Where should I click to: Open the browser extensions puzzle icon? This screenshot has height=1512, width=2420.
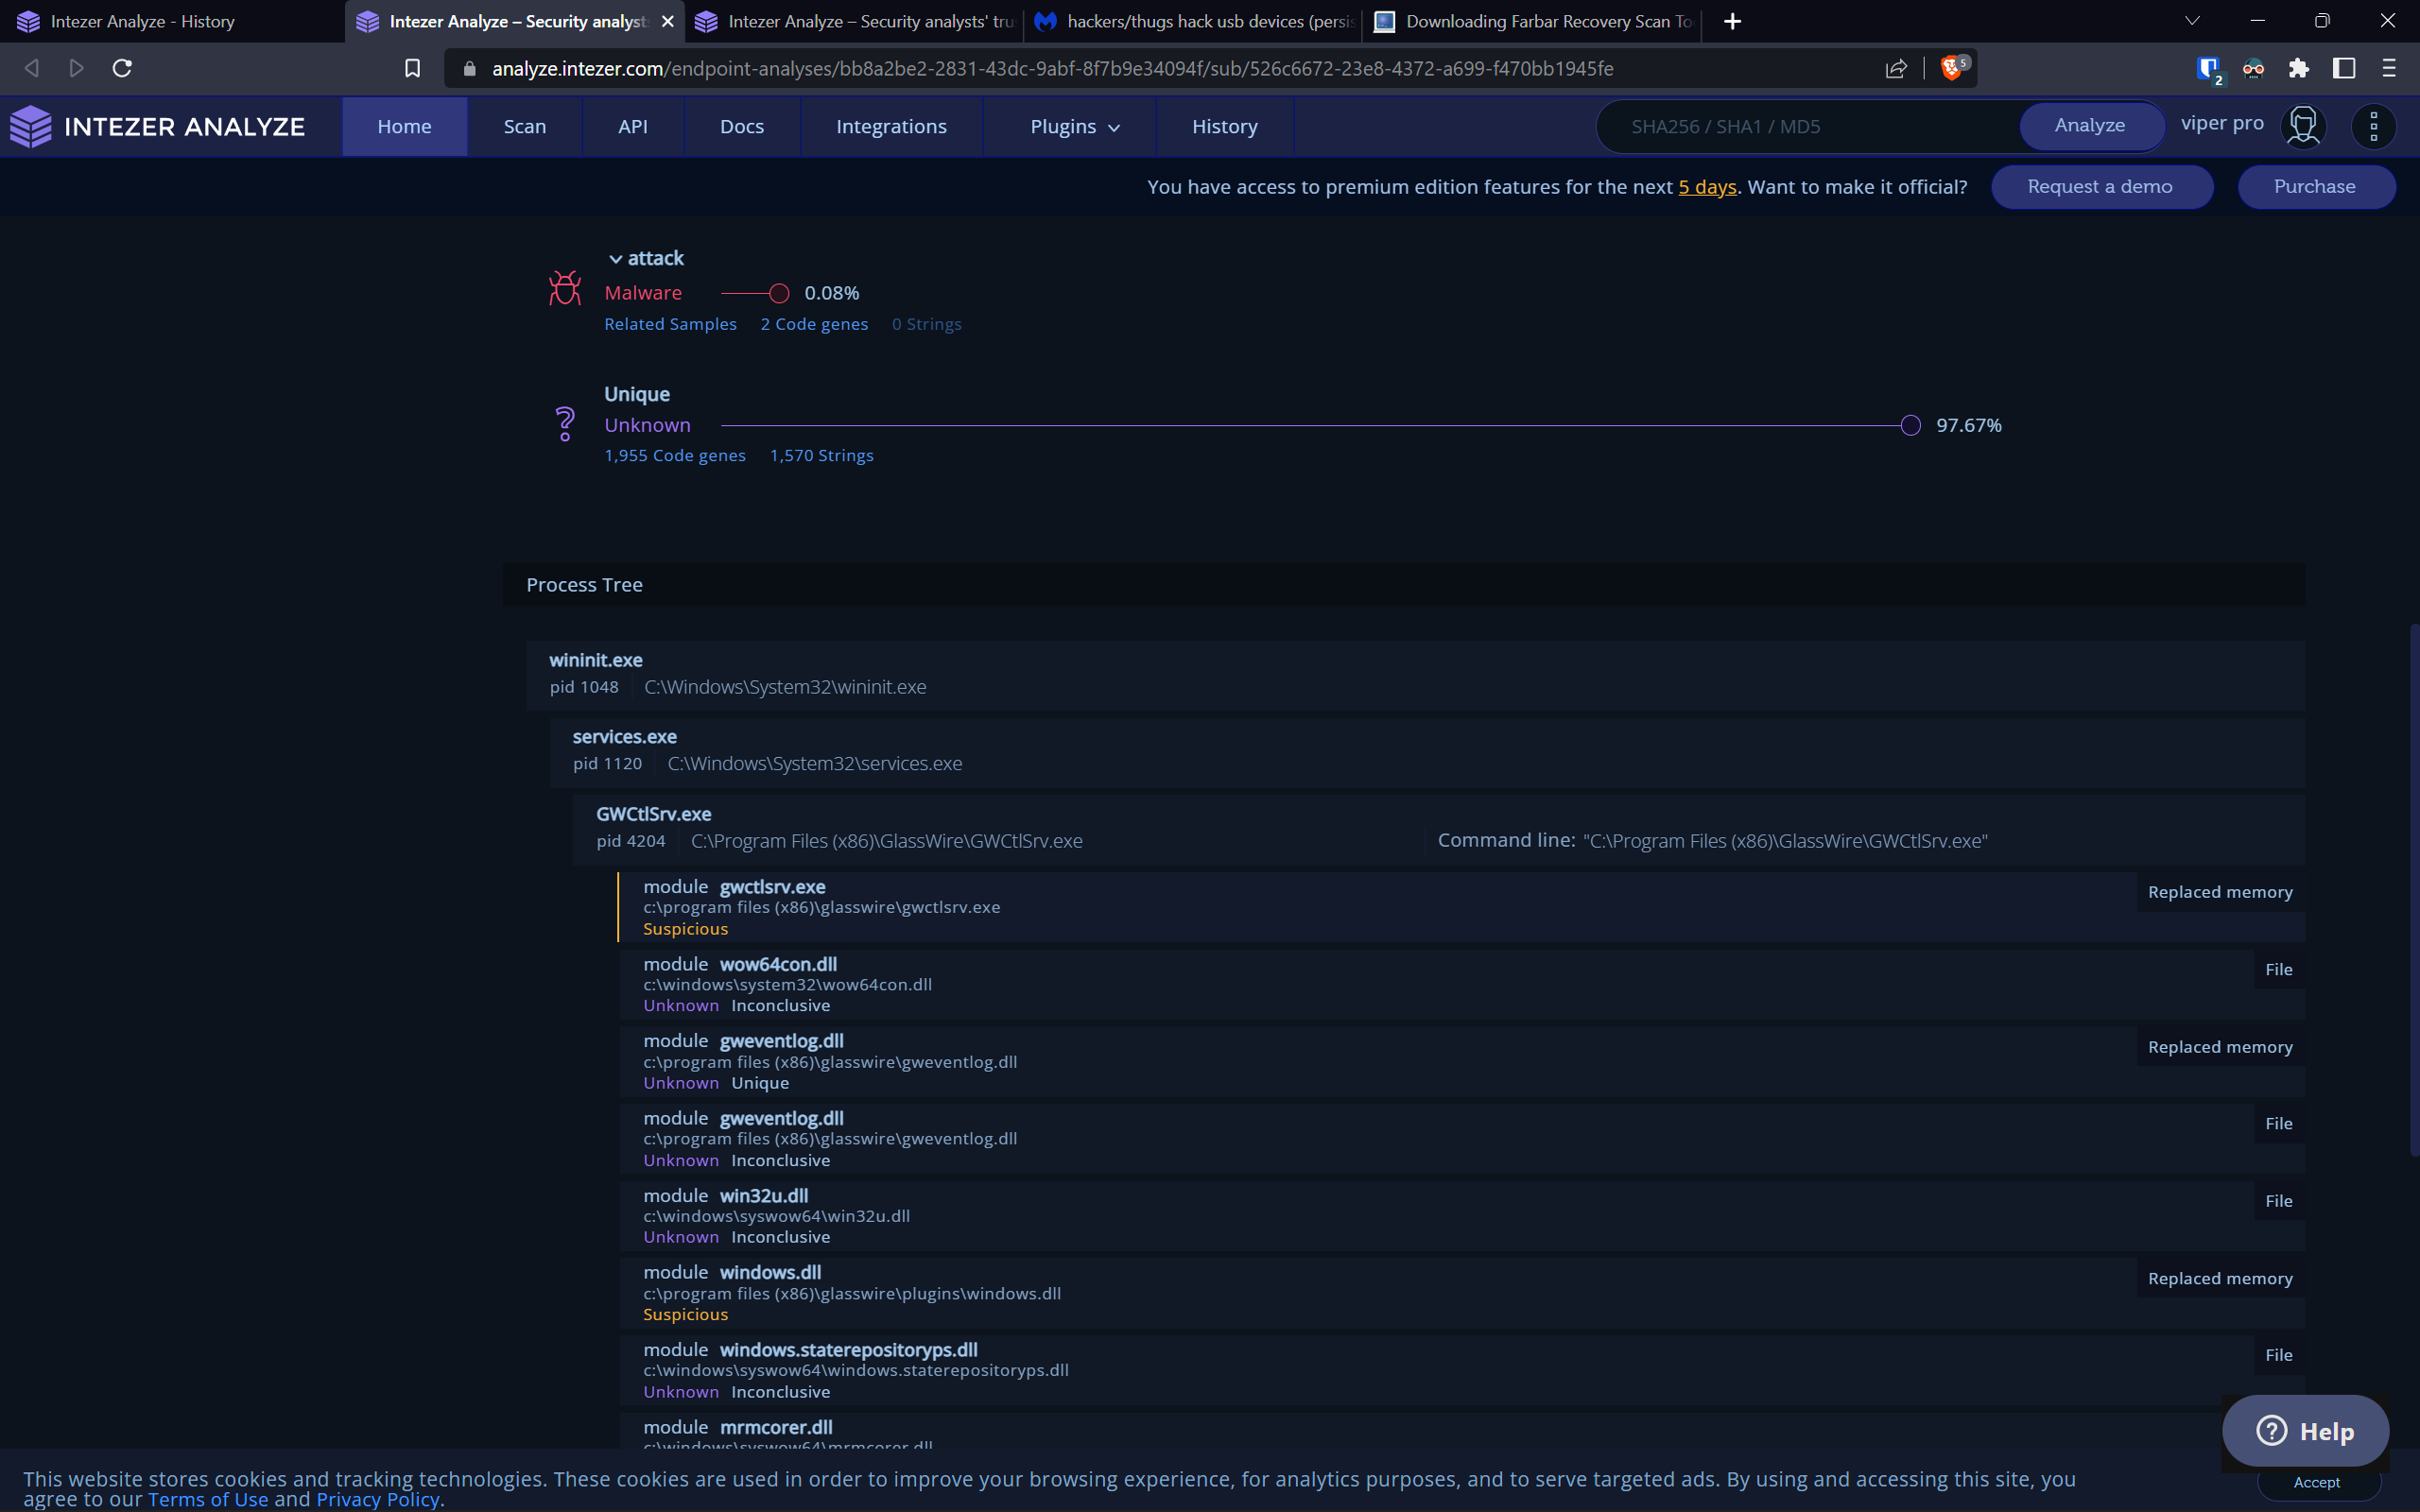point(2299,68)
